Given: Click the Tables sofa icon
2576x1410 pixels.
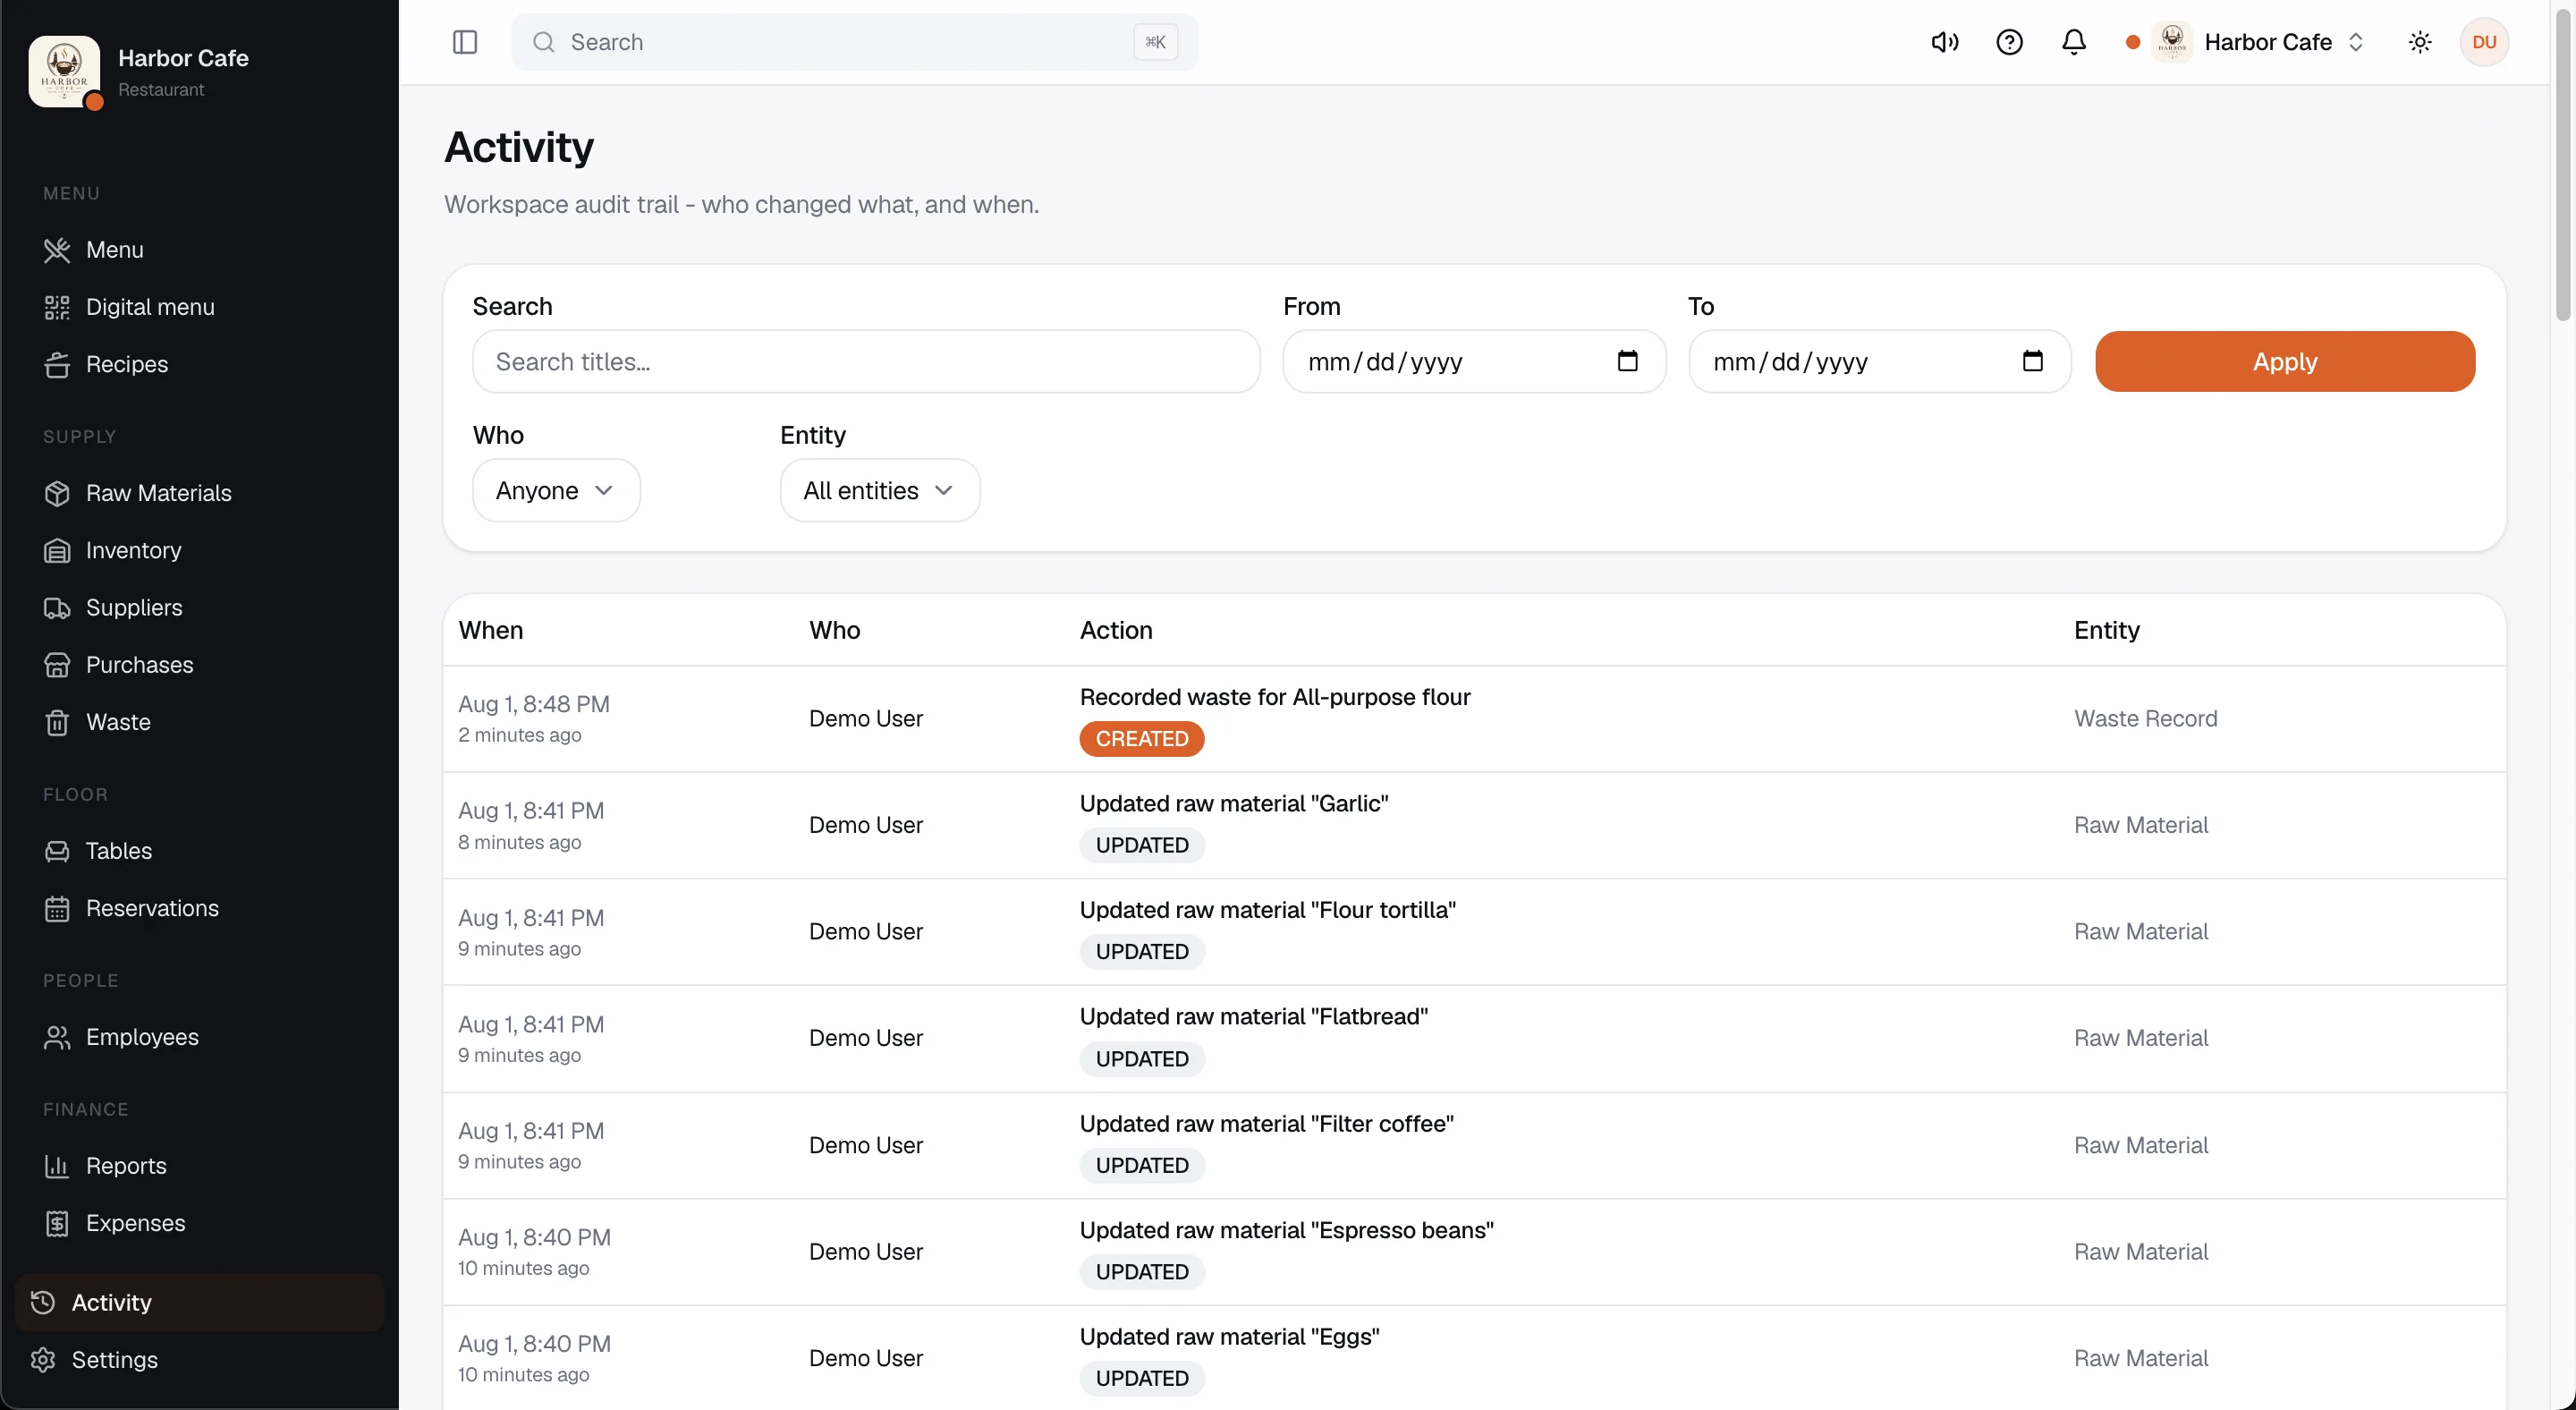Looking at the screenshot, I should click(57, 851).
